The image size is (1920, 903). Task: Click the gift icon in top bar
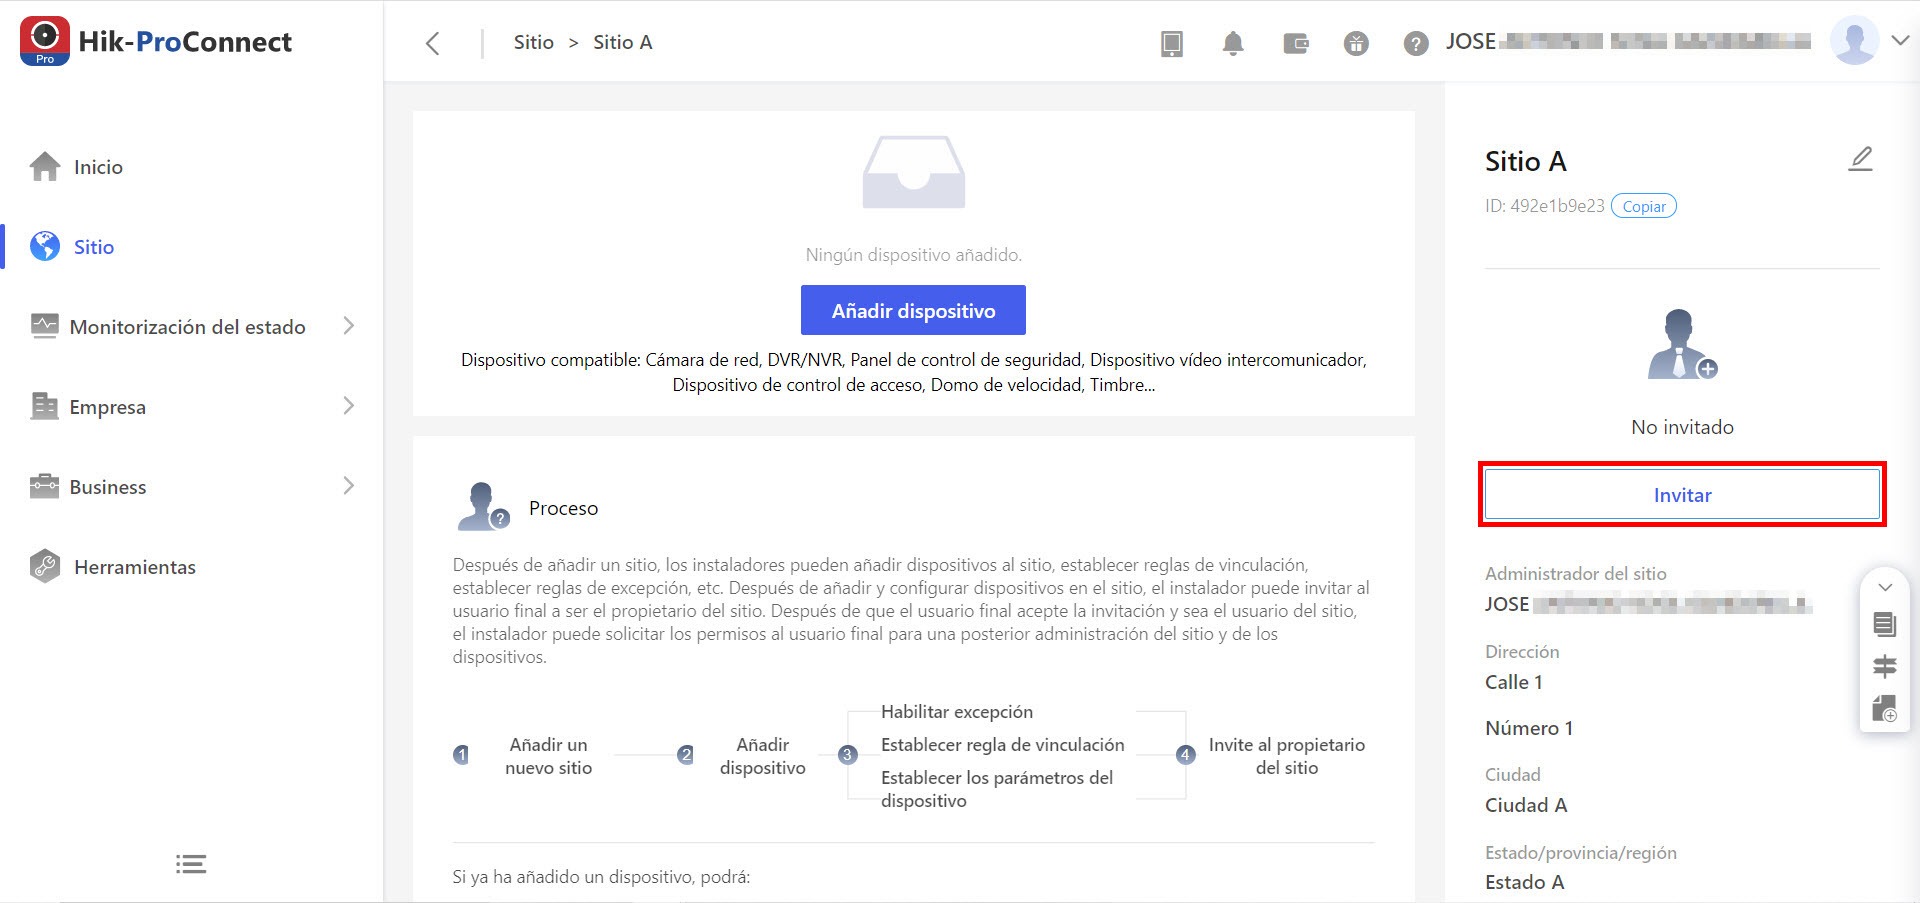[1356, 43]
